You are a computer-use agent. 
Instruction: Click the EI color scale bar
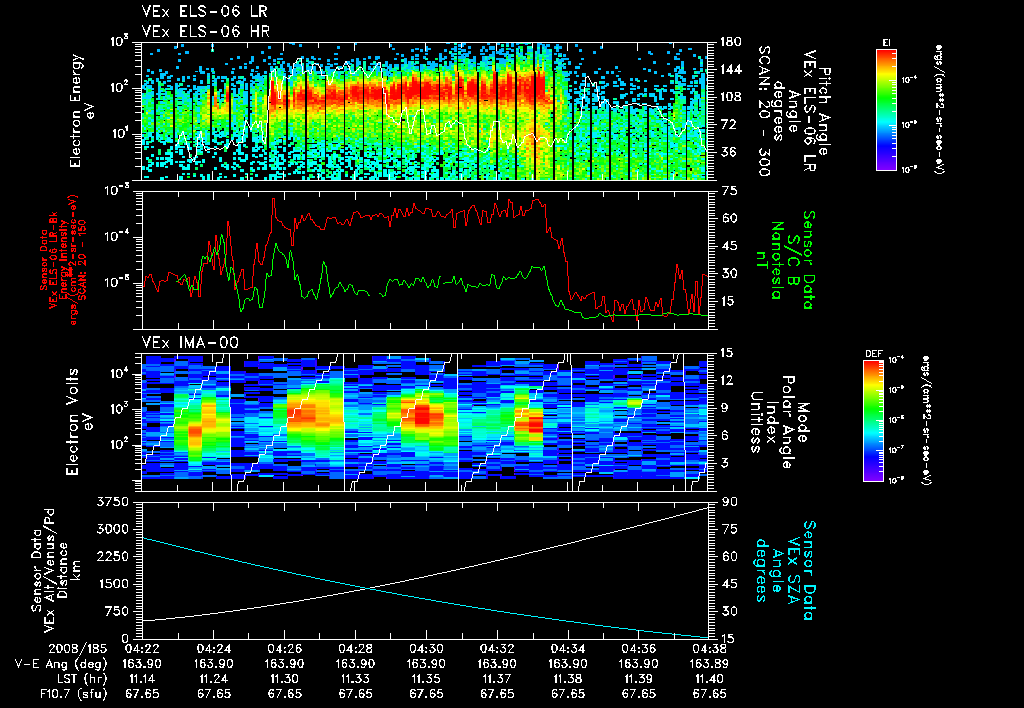[886, 109]
